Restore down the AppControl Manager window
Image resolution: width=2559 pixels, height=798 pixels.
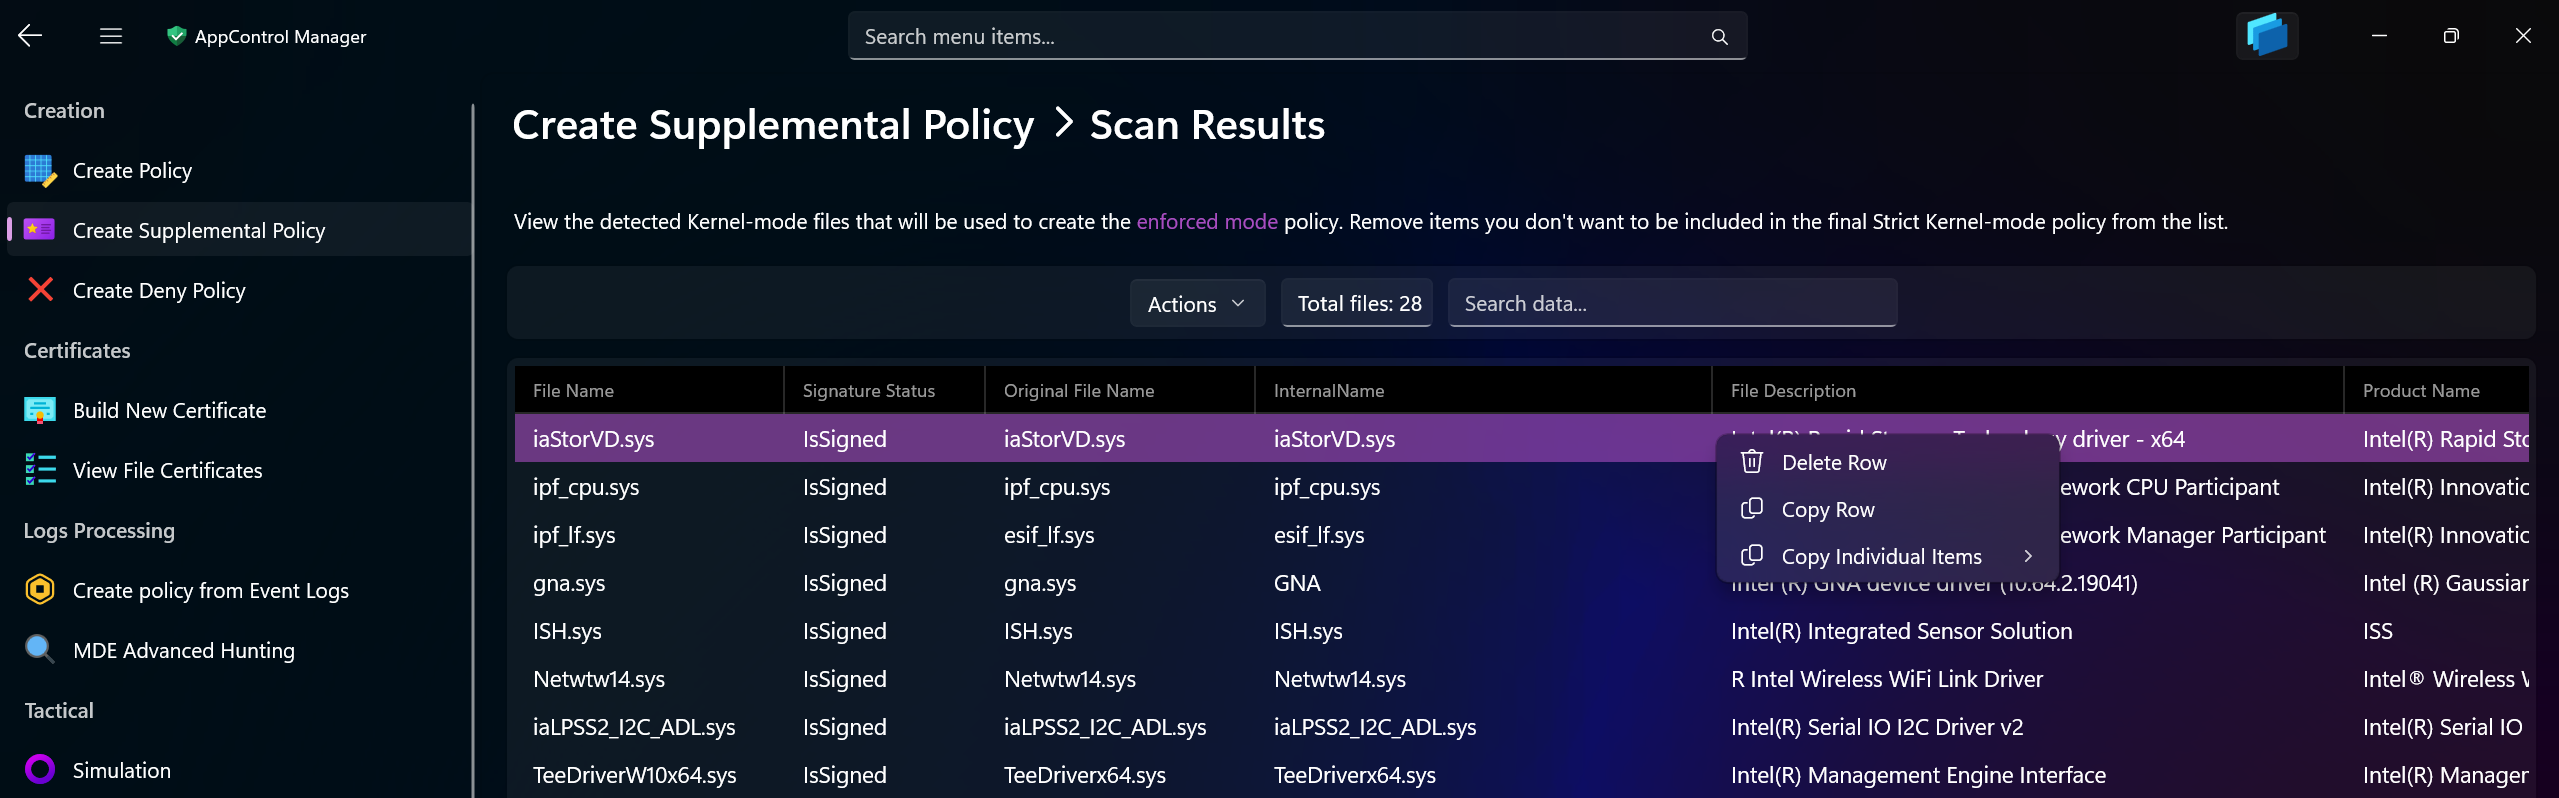[2451, 36]
